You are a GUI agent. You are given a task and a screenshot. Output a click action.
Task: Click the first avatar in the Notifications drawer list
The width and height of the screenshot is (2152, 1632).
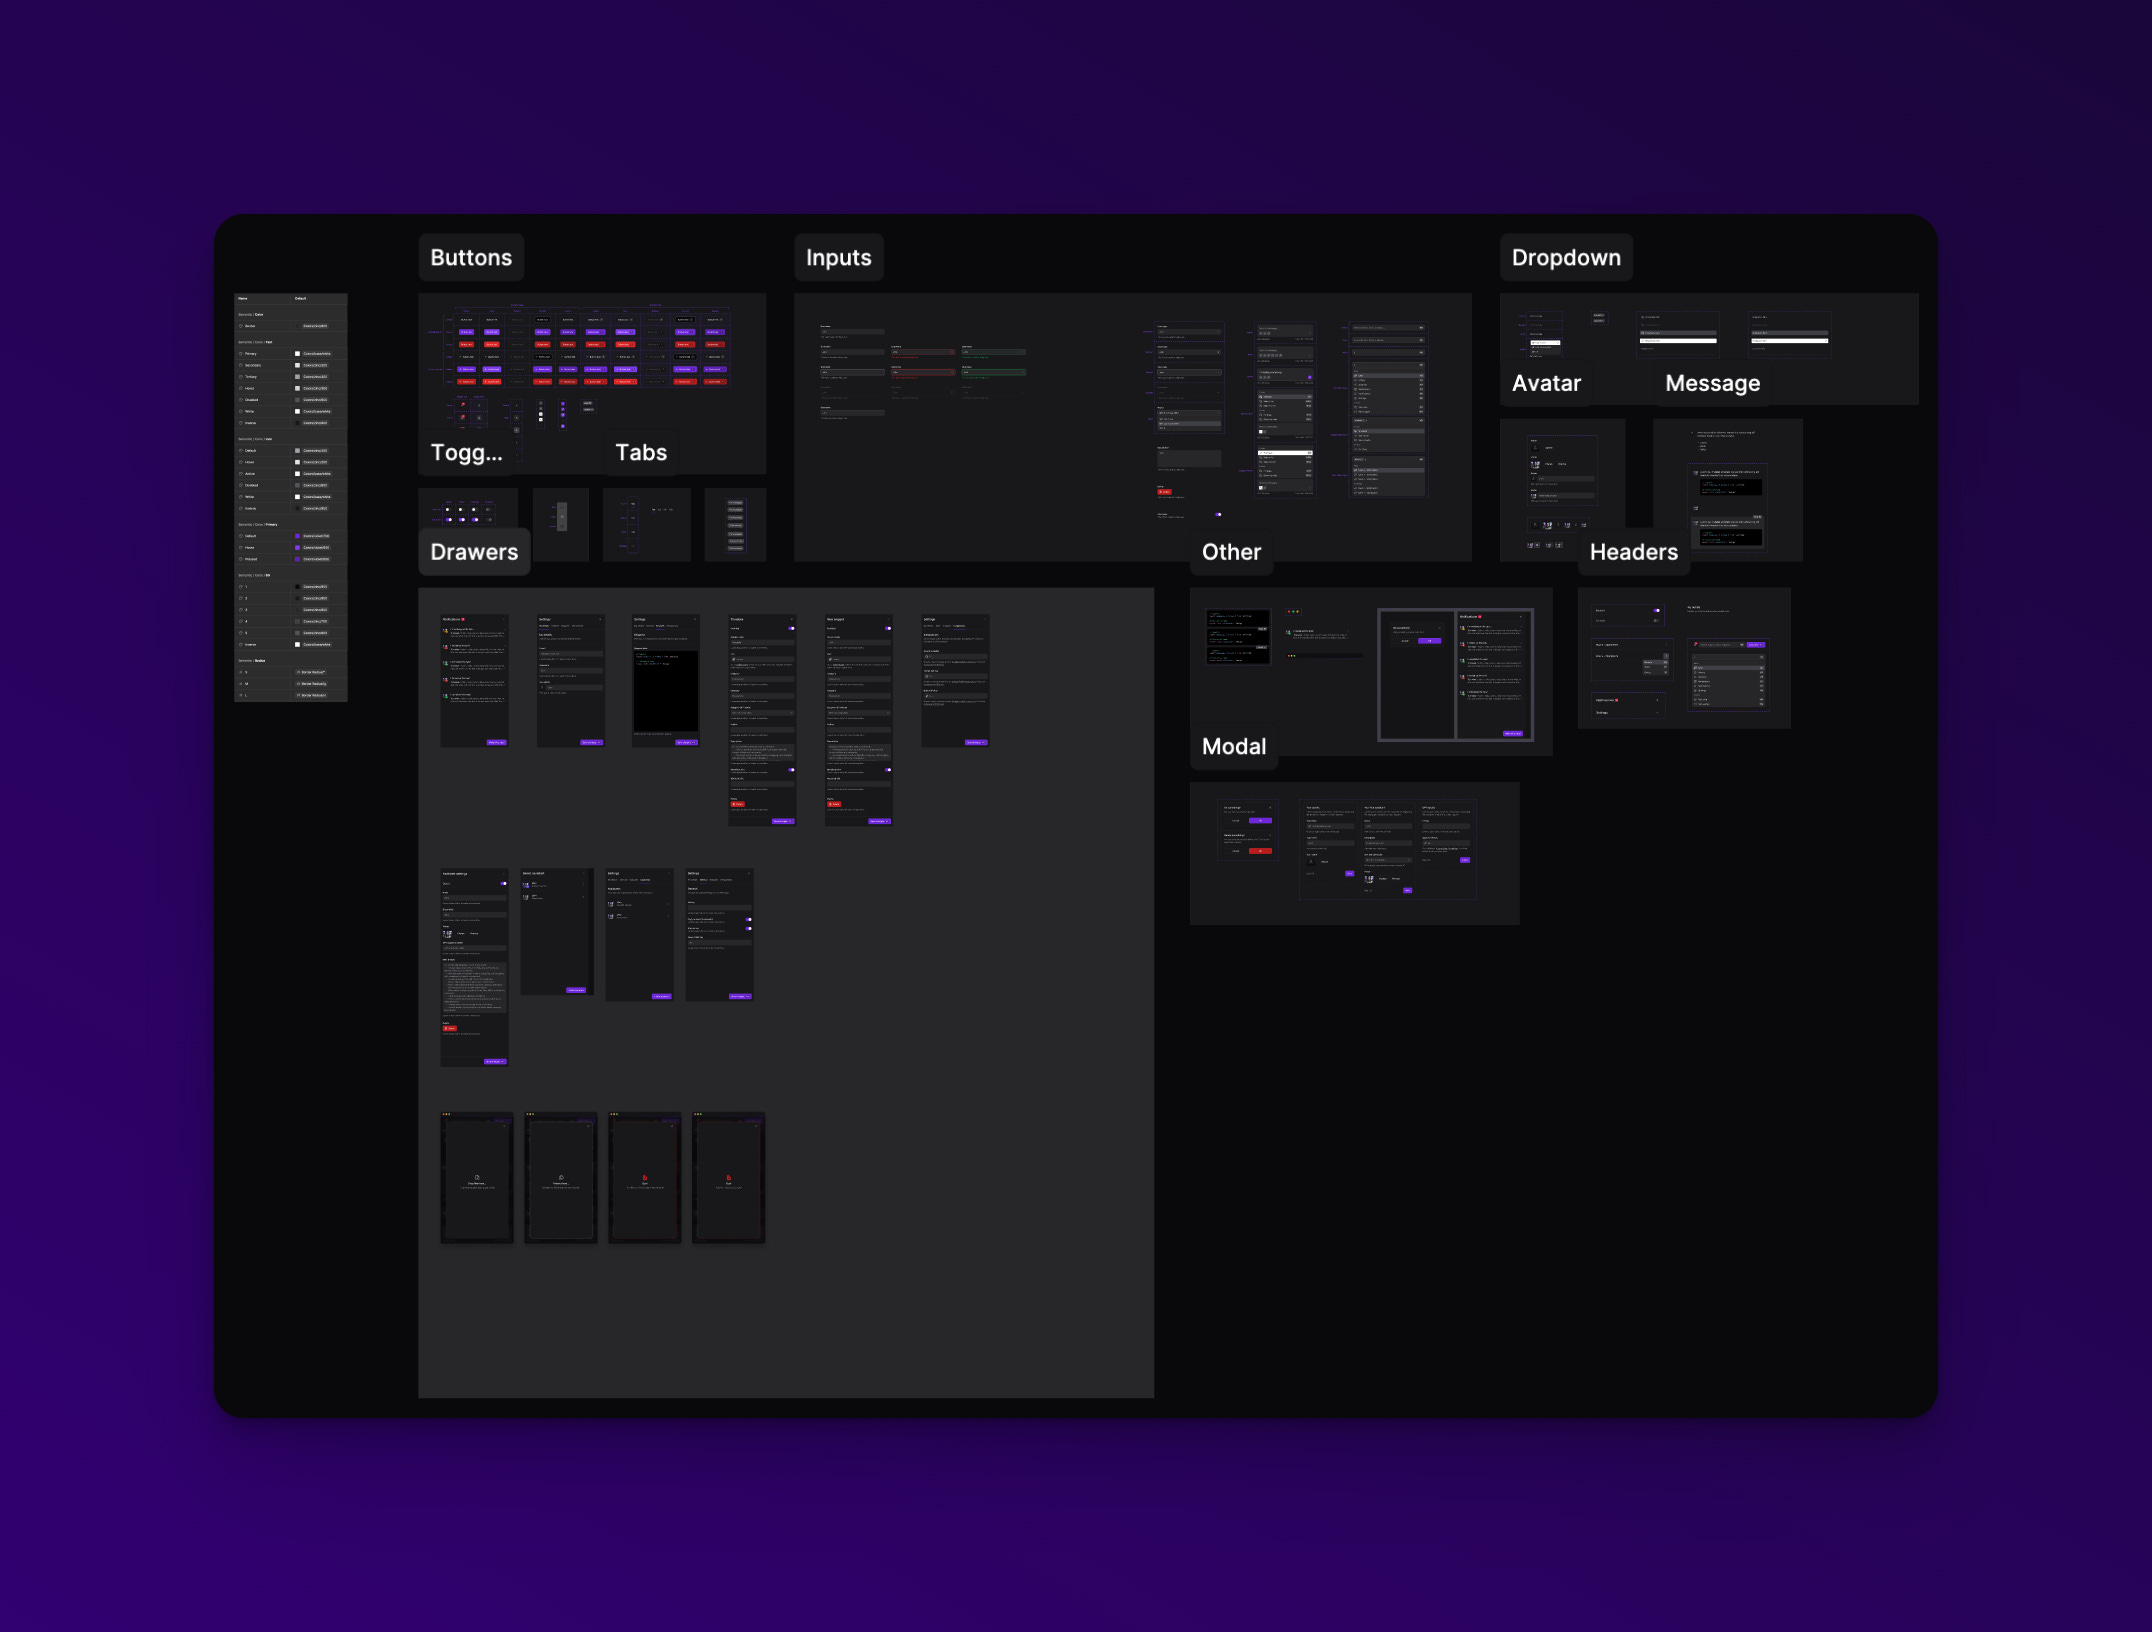(446, 631)
